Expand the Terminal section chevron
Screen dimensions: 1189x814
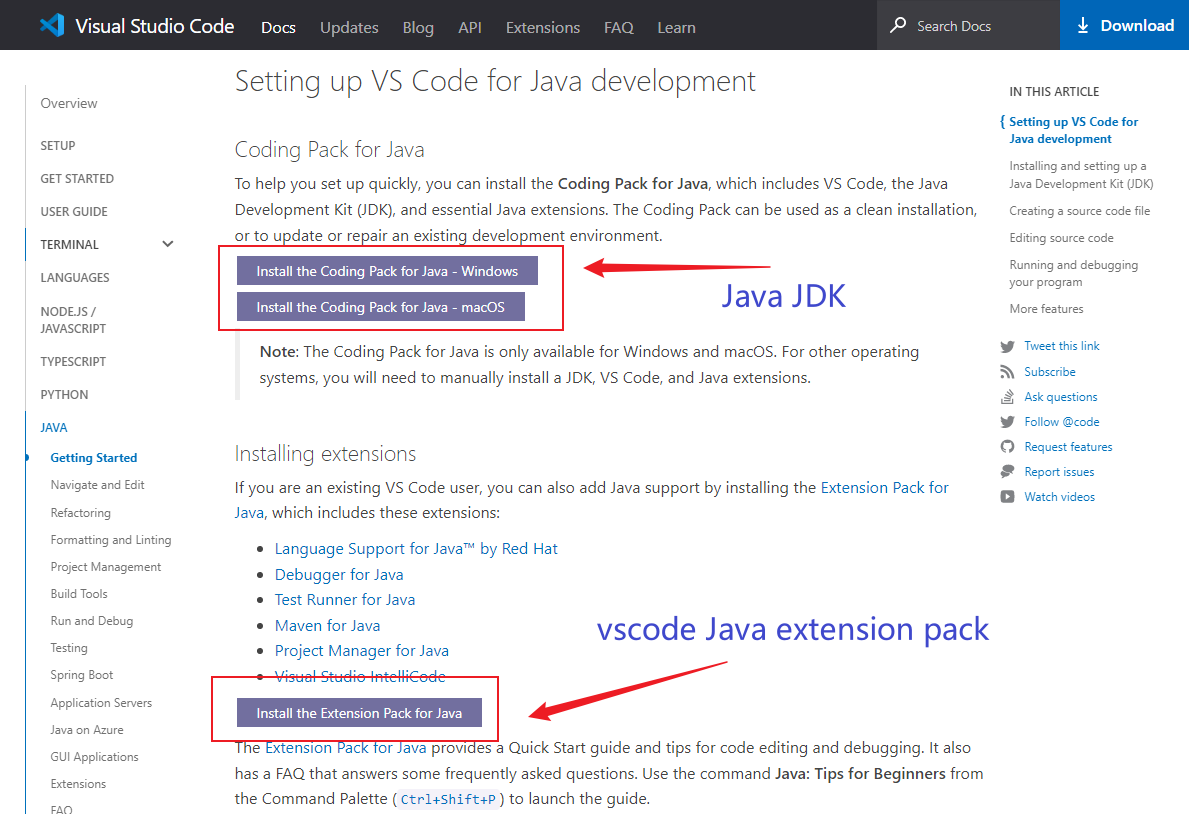pos(167,244)
